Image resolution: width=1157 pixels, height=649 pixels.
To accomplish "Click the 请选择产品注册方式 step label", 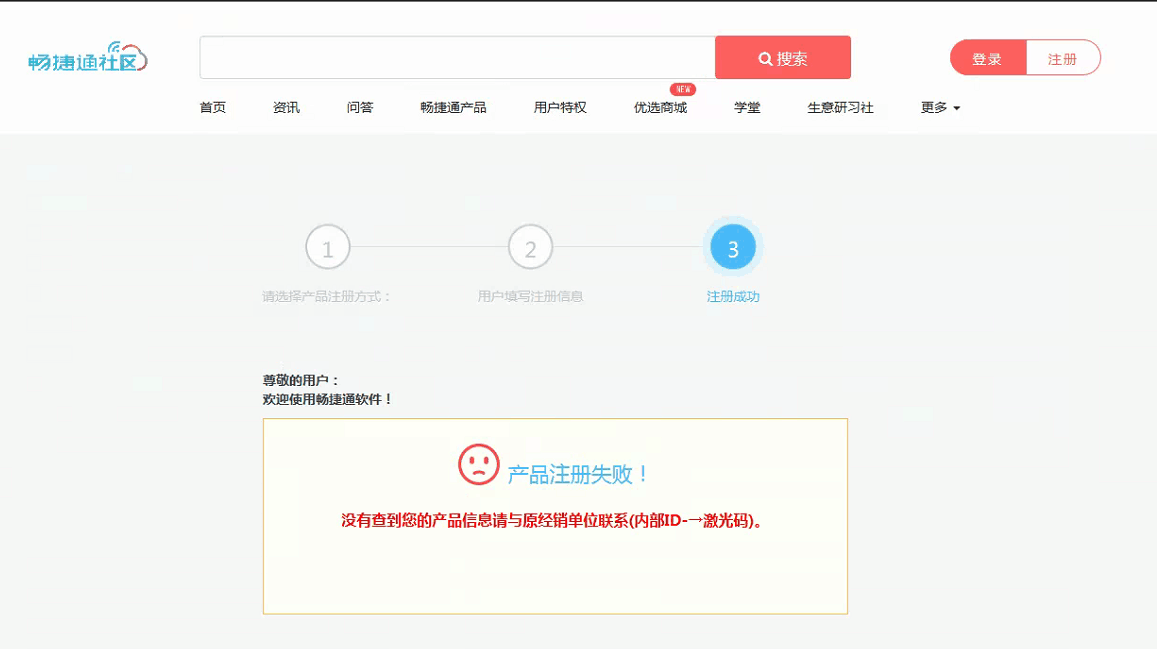I will pyautogui.click(x=326, y=296).
